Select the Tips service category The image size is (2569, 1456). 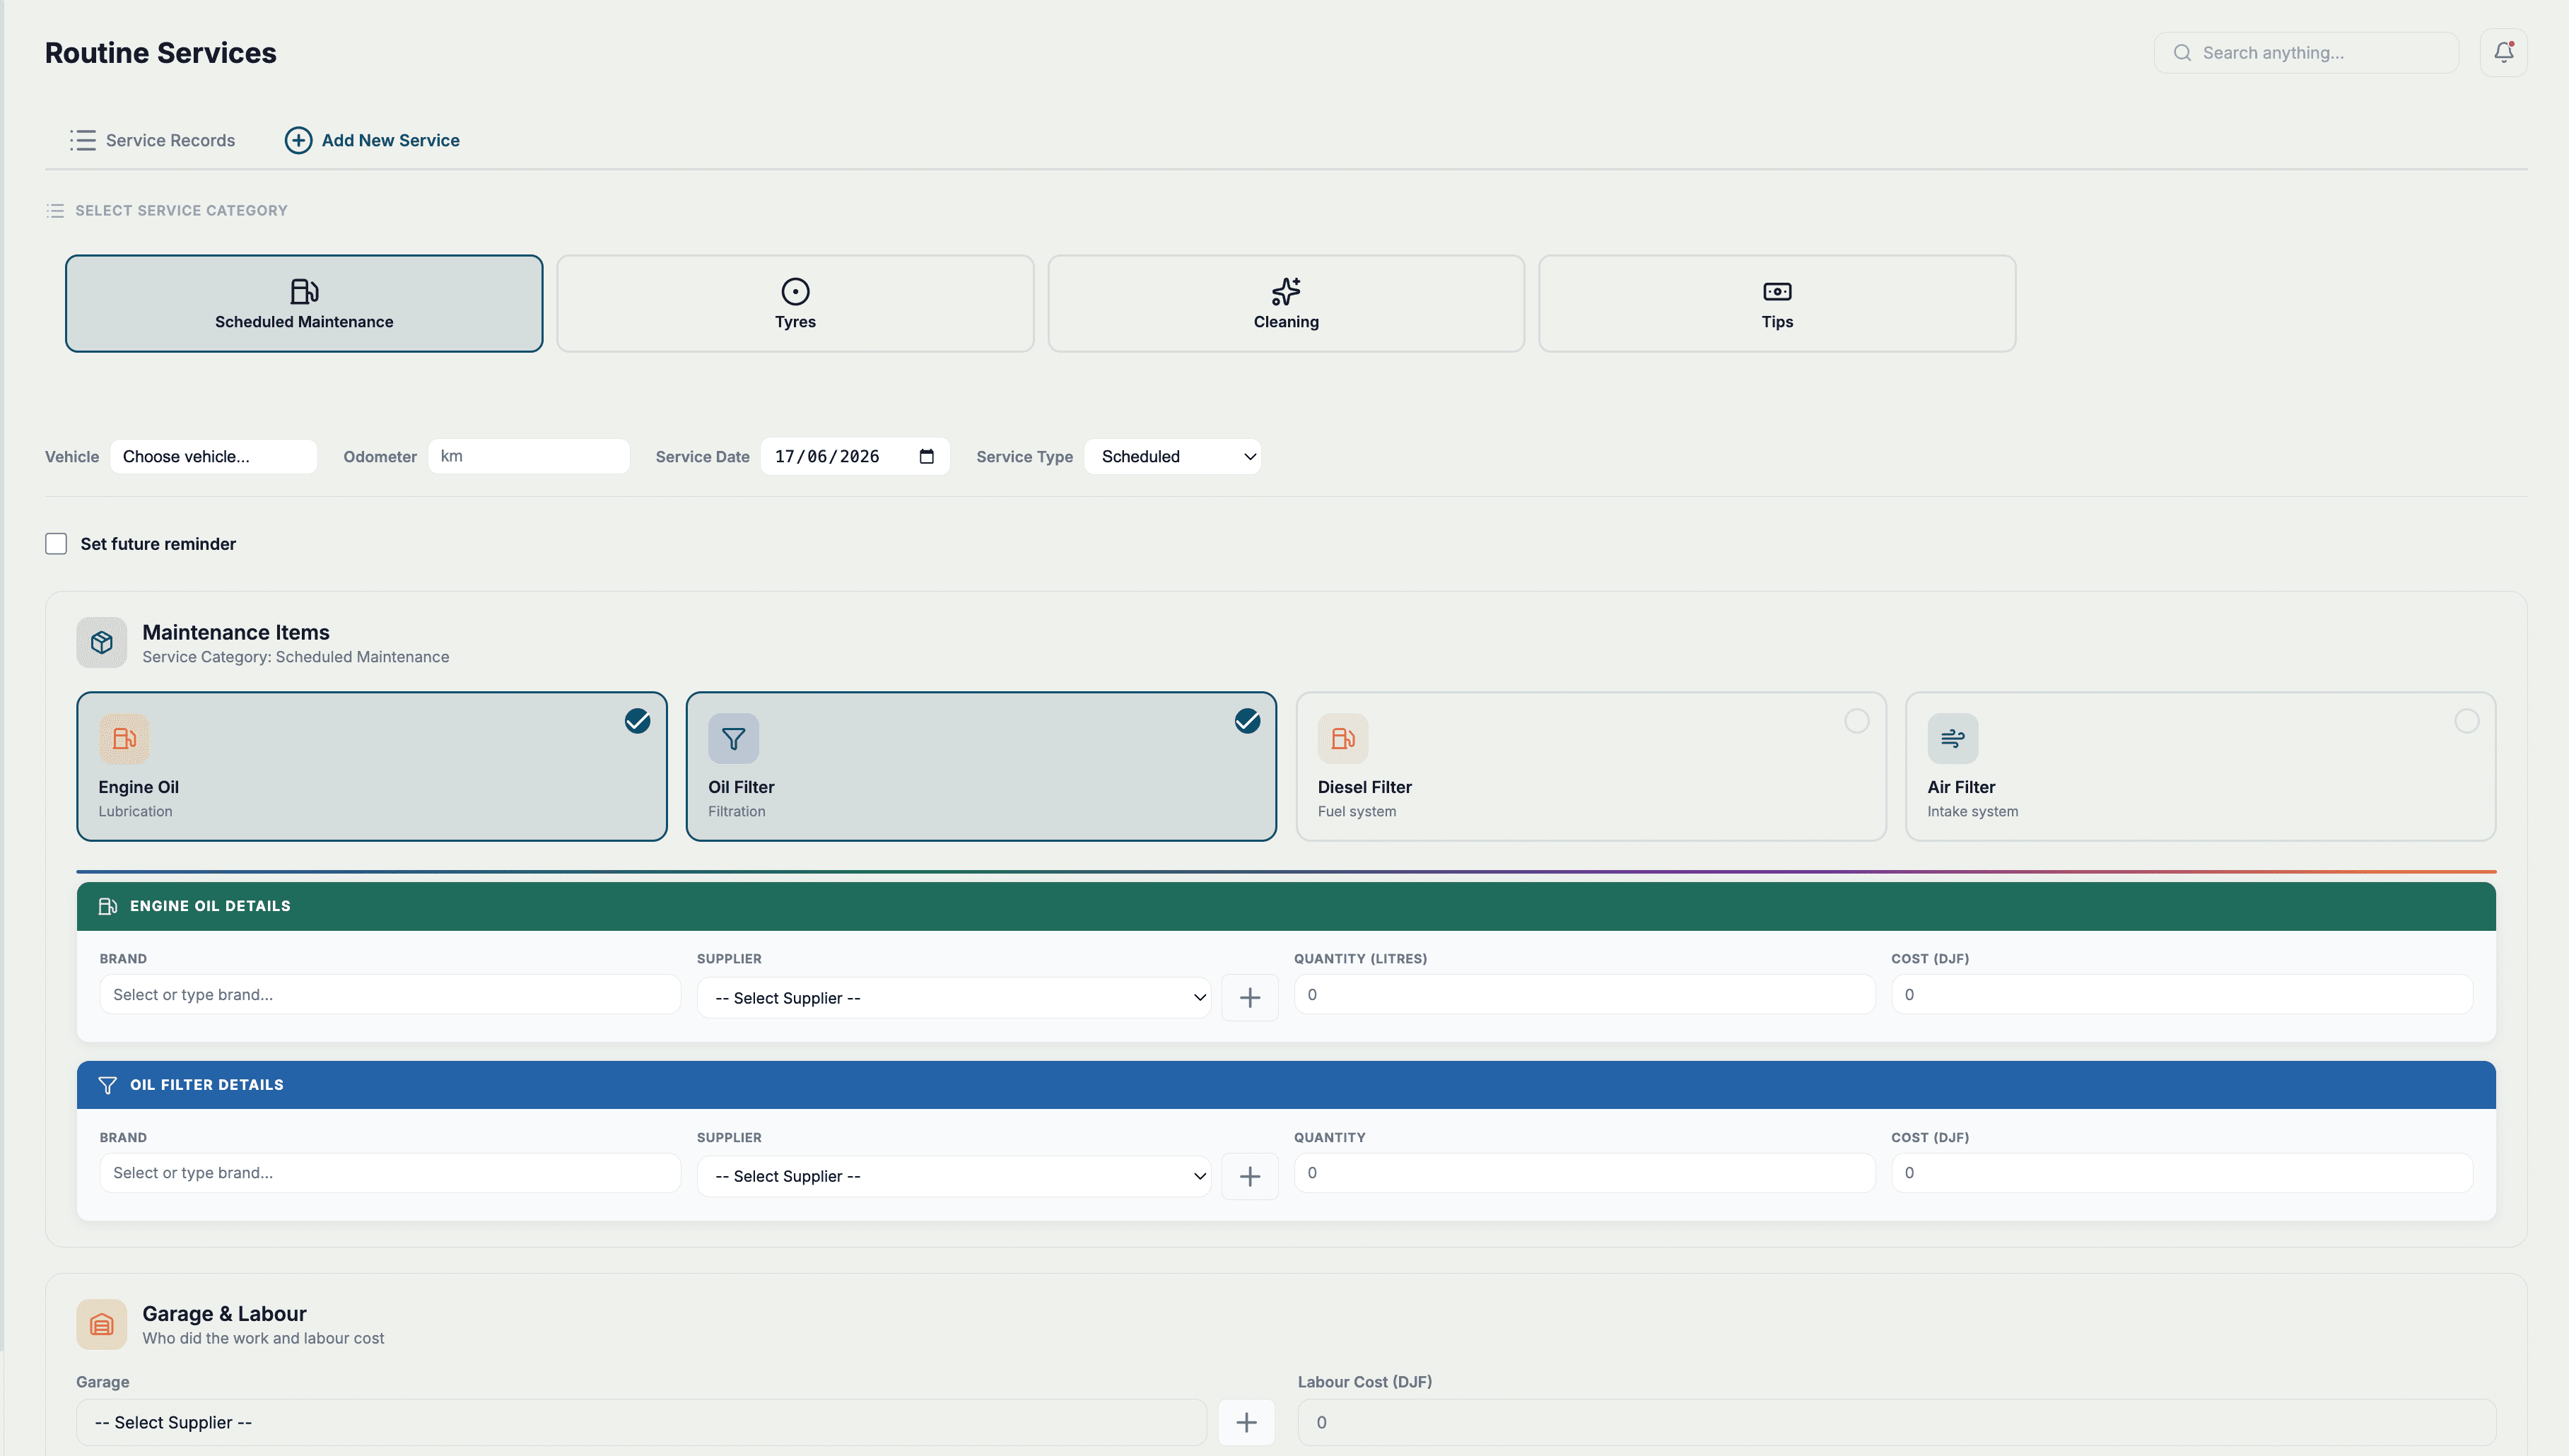coord(1777,304)
